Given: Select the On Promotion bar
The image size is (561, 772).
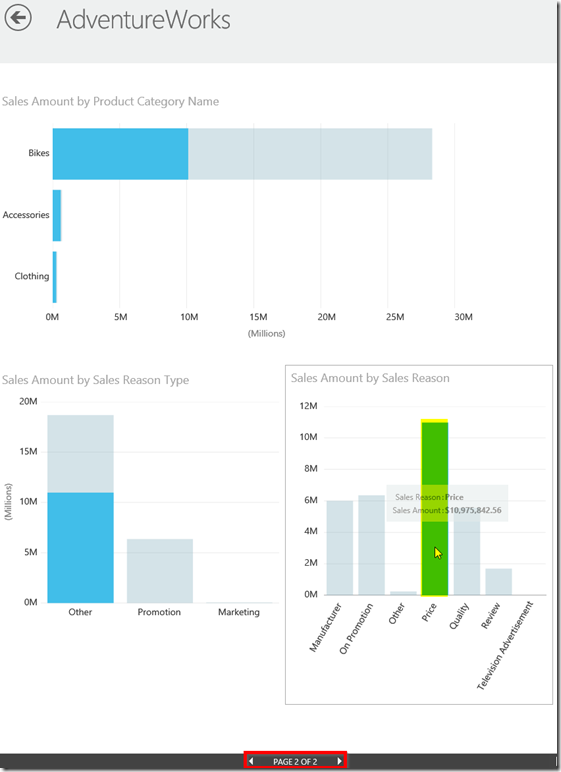Looking at the screenshot, I should click(x=371, y=545).
